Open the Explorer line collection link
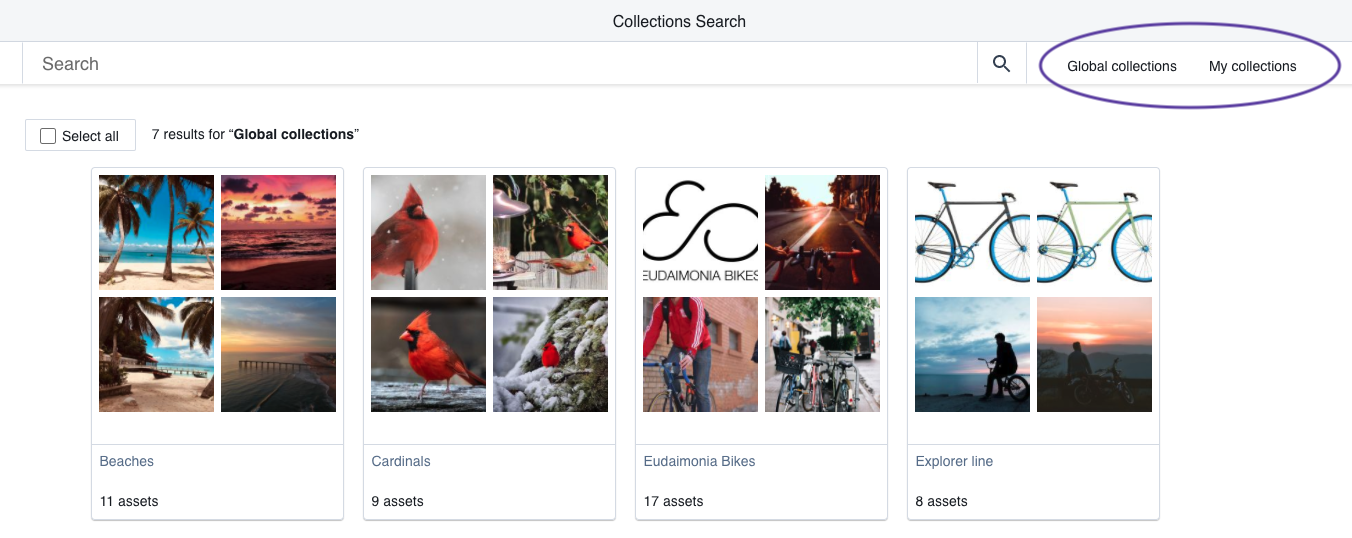 coord(954,461)
